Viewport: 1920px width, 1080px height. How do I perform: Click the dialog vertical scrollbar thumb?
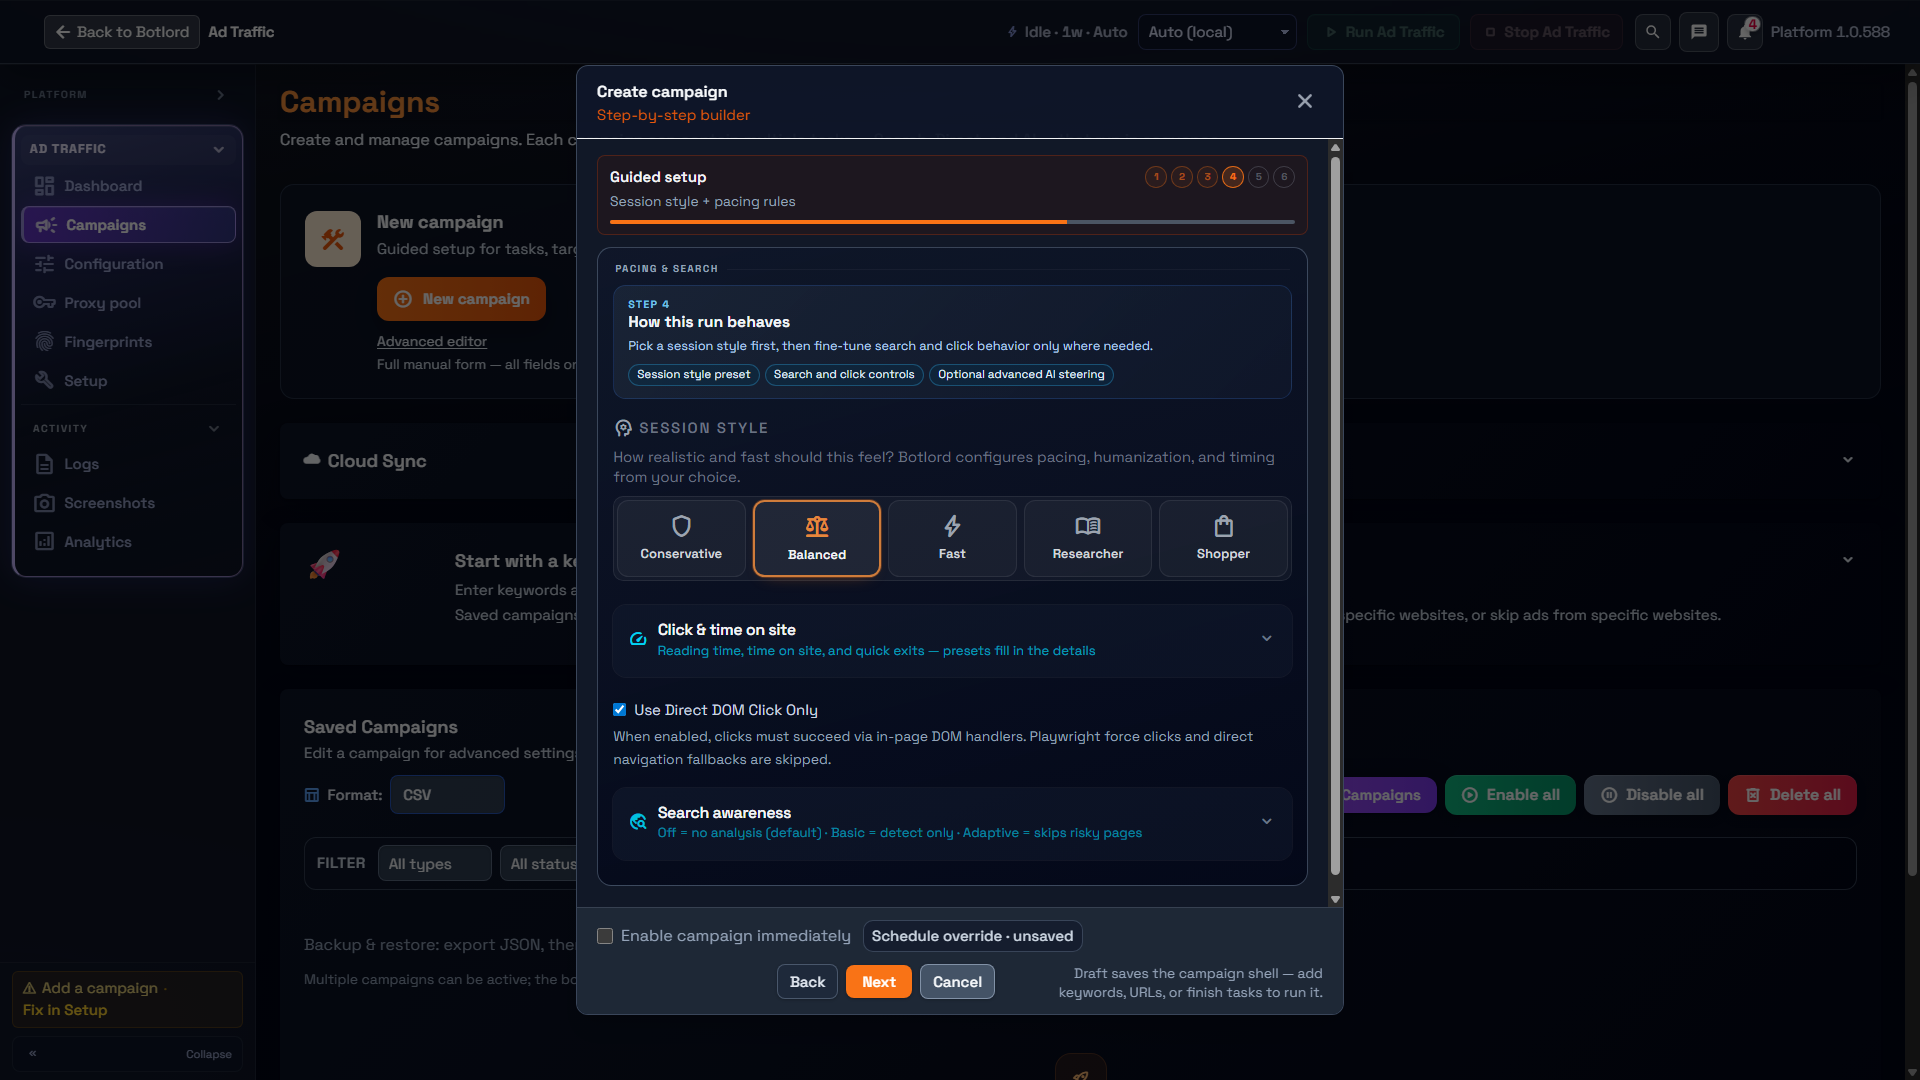1335,515
